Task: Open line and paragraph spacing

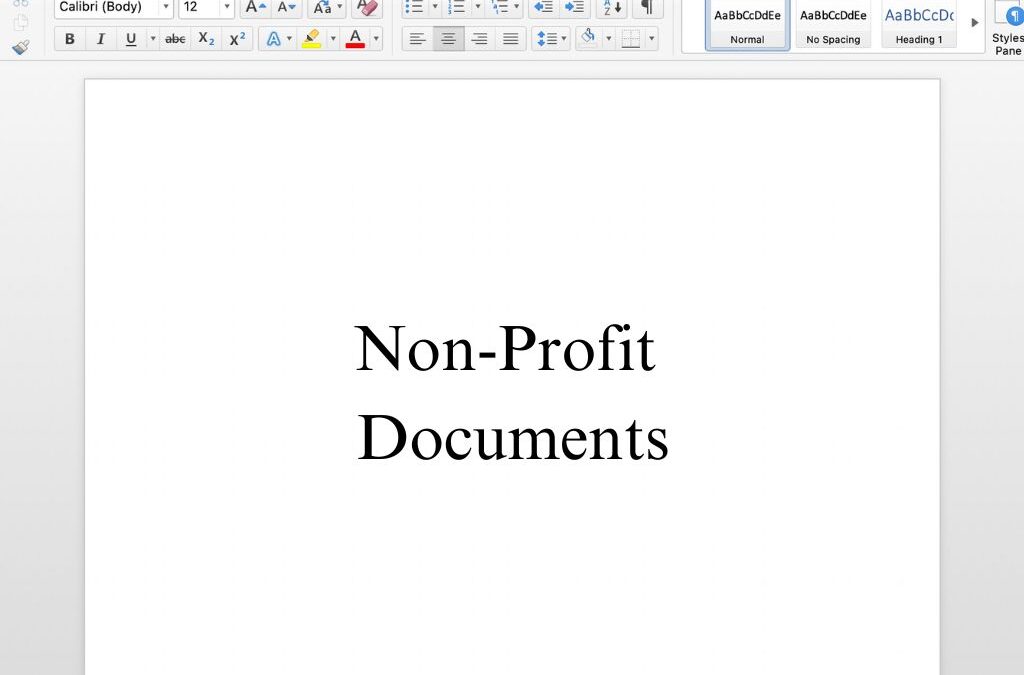Action: [x=551, y=39]
